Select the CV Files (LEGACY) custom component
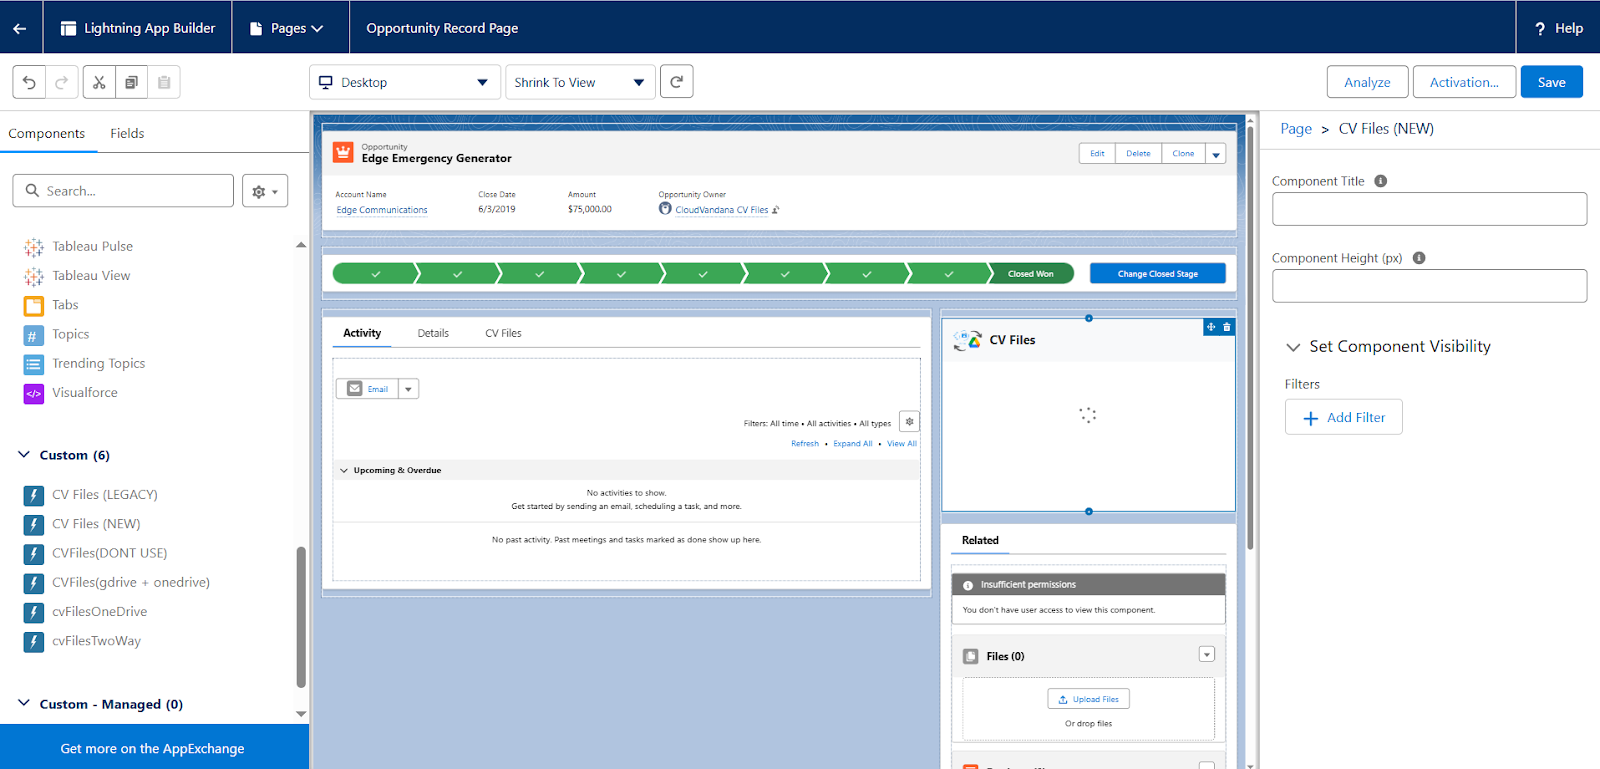The height and width of the screenshot is (769, 1600). tap(104, 495)
